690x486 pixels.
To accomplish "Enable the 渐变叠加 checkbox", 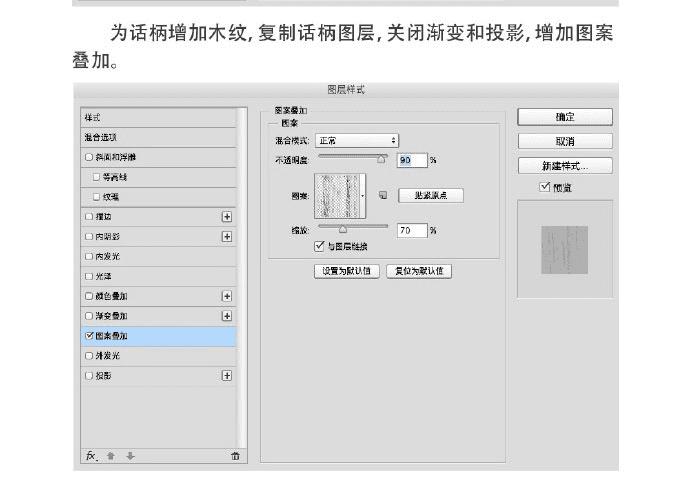I will click(89, 316).
